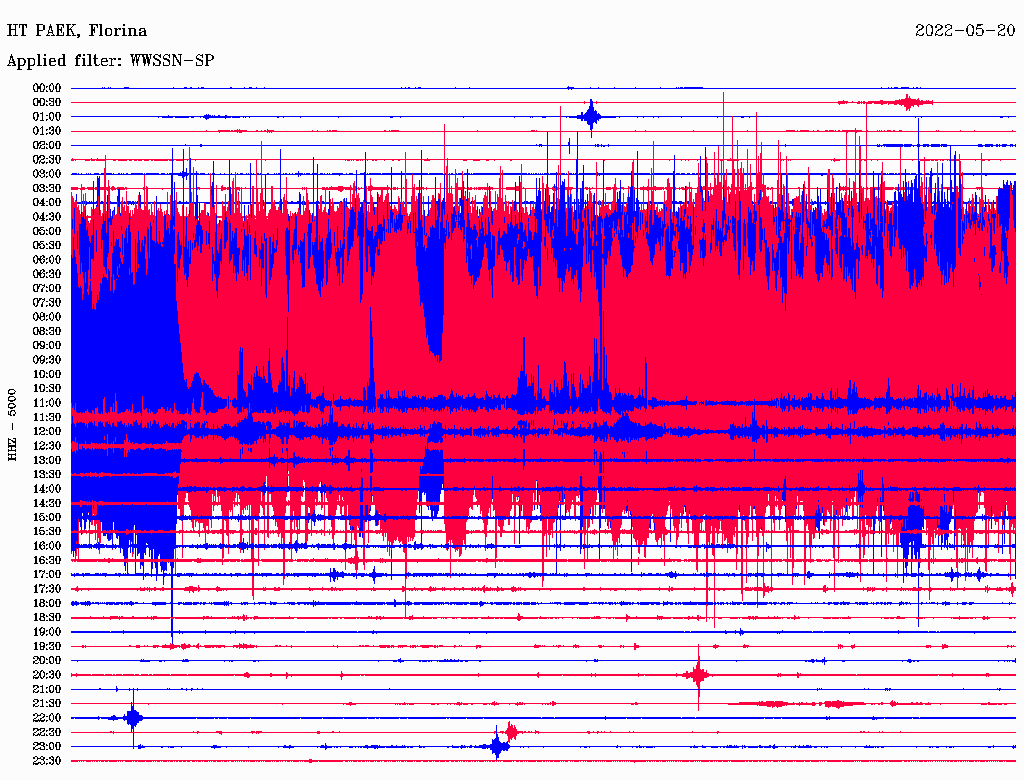Select the 22:30 time label
1024x780 pixels.
[x=47, y=733]
